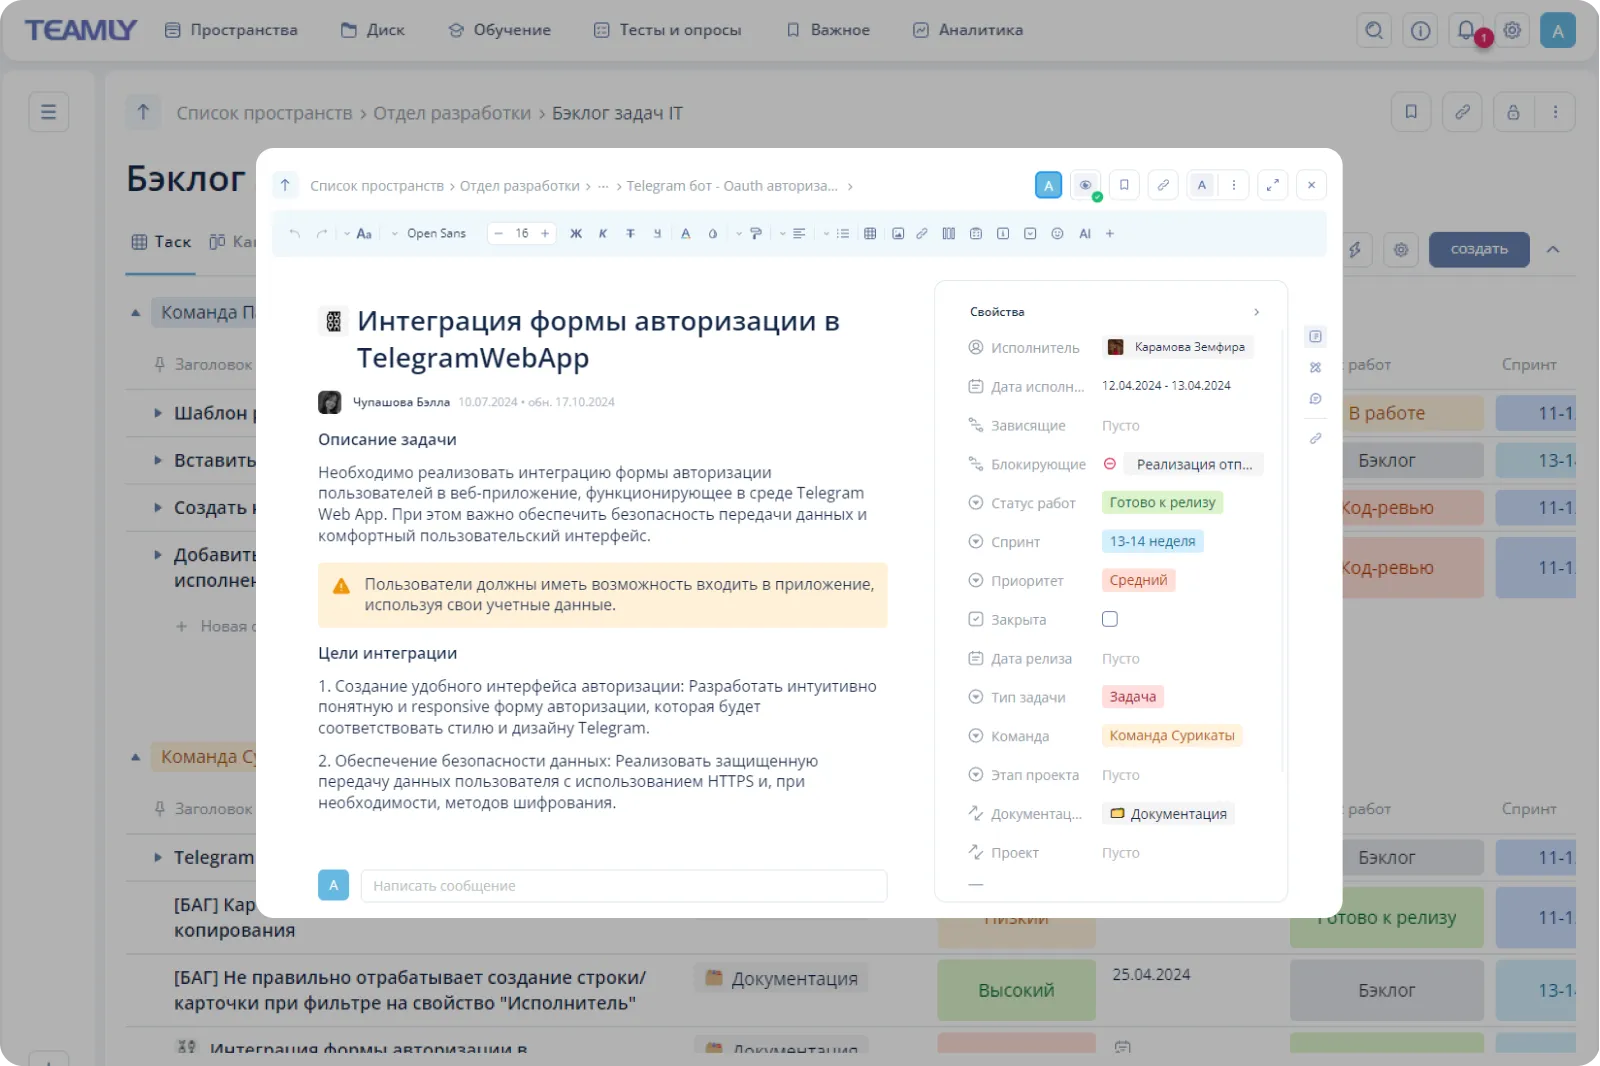1600x1066 pixels.
Task: Open notifications bell with badge
Action: coord(1467,30)
